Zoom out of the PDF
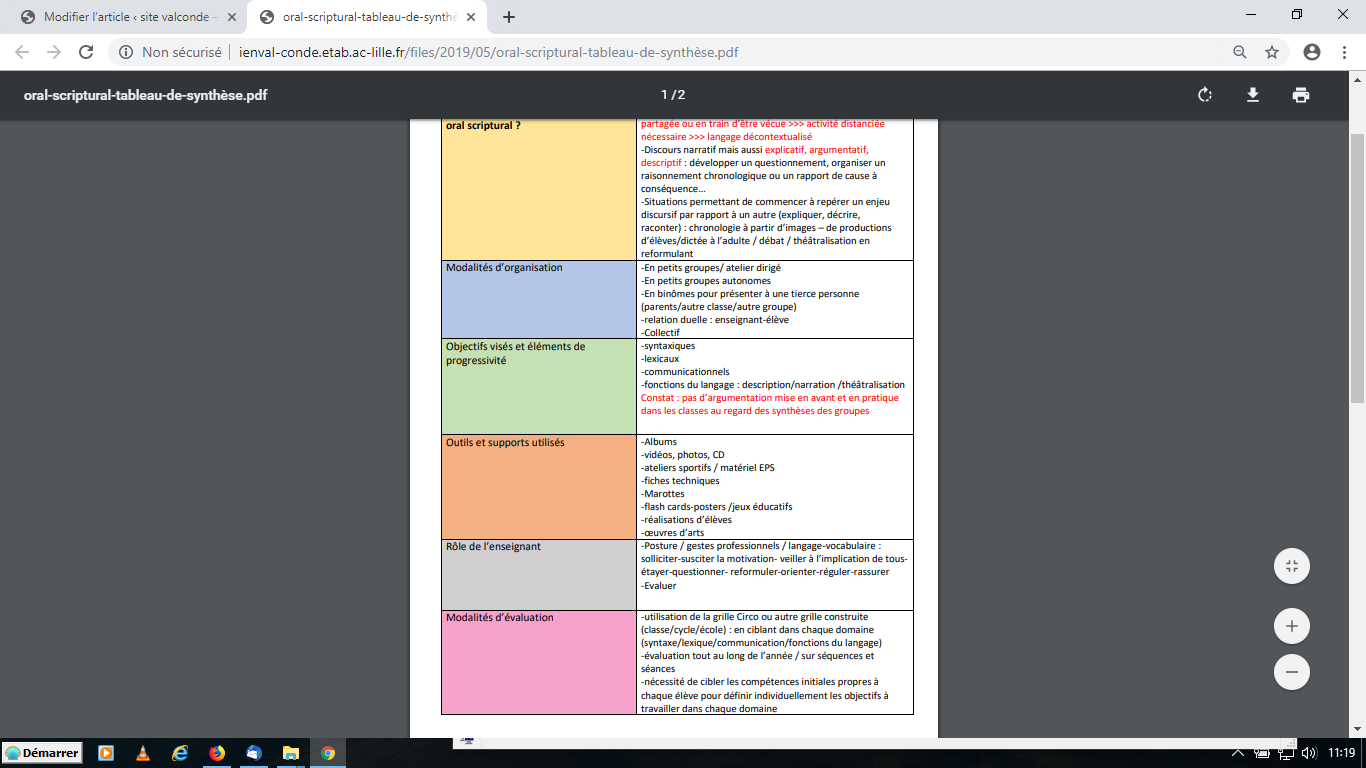Image resolution: width=1366 pixels, height=768 pixels. (x=1292, y=672)
